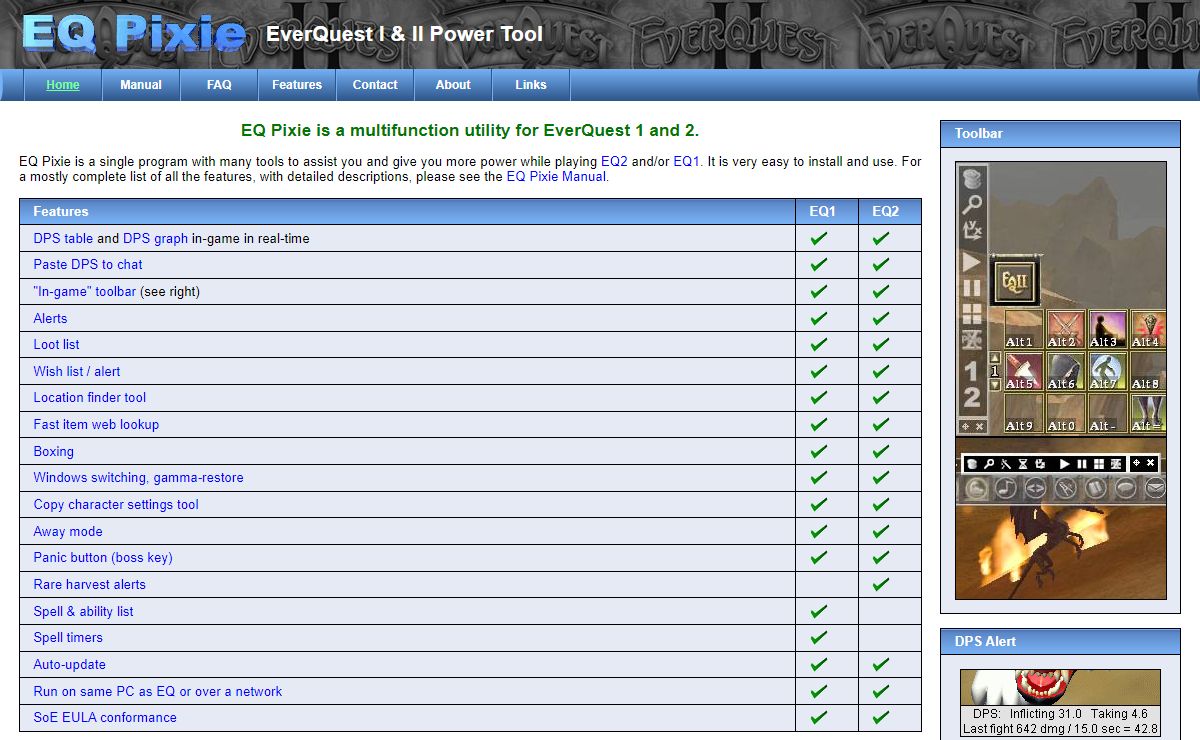The height and width of the screenshot is (740, 1200).
Task: Open the SoE EULA conformance link
Action: click(105, 717)
